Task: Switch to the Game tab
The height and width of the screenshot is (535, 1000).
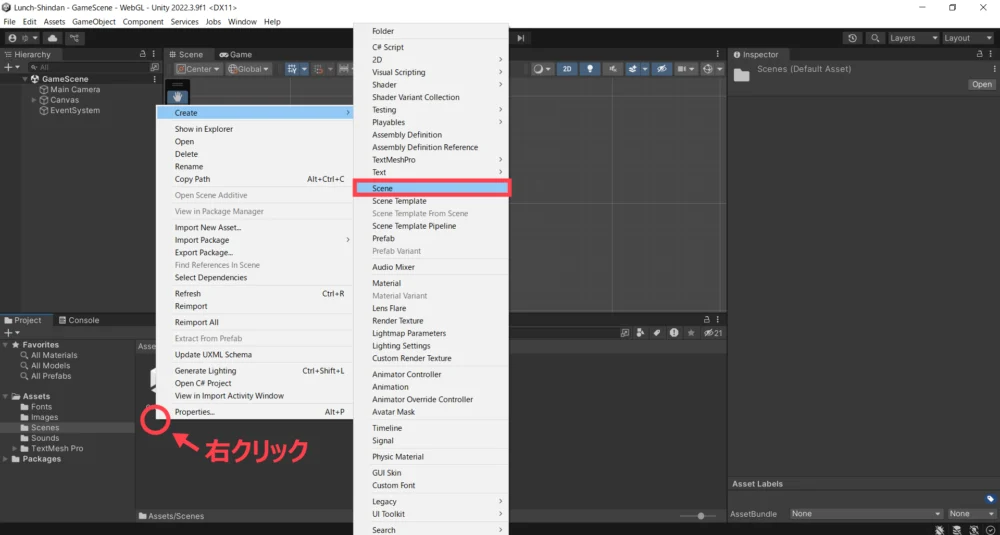Action: pyautogui.click(x=235, y=54)
